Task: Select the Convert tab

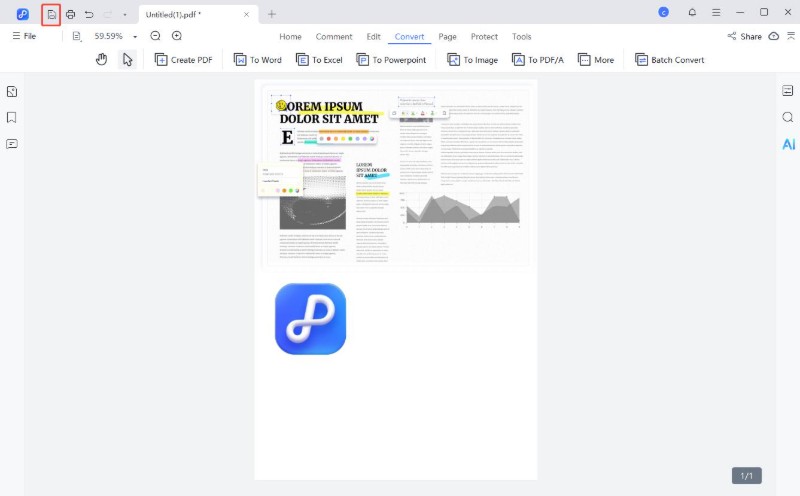Action: point(409,37)
